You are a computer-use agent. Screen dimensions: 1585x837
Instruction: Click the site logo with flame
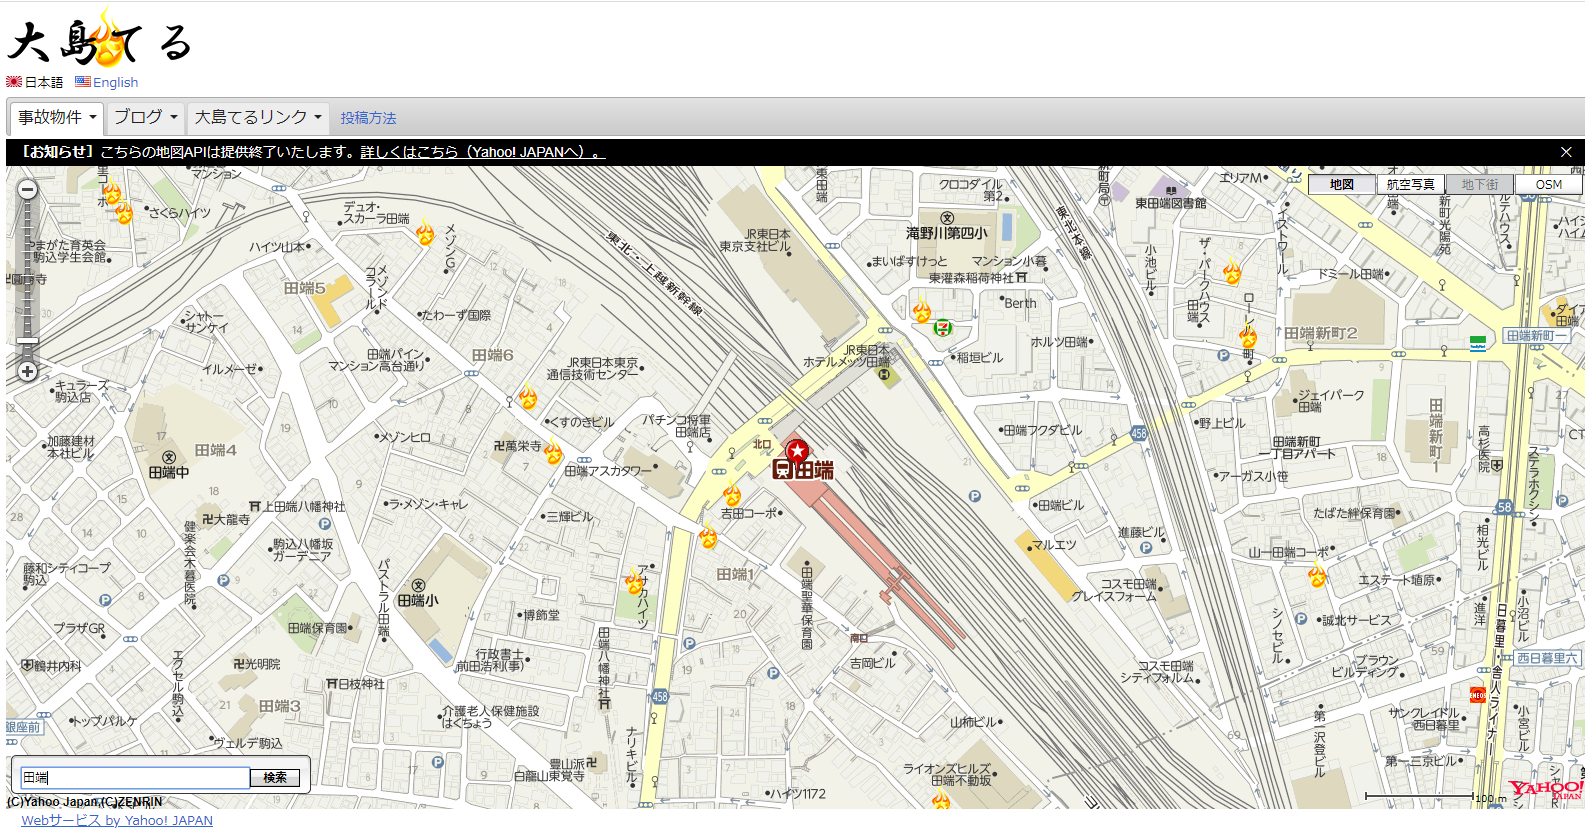pos(98,42)
